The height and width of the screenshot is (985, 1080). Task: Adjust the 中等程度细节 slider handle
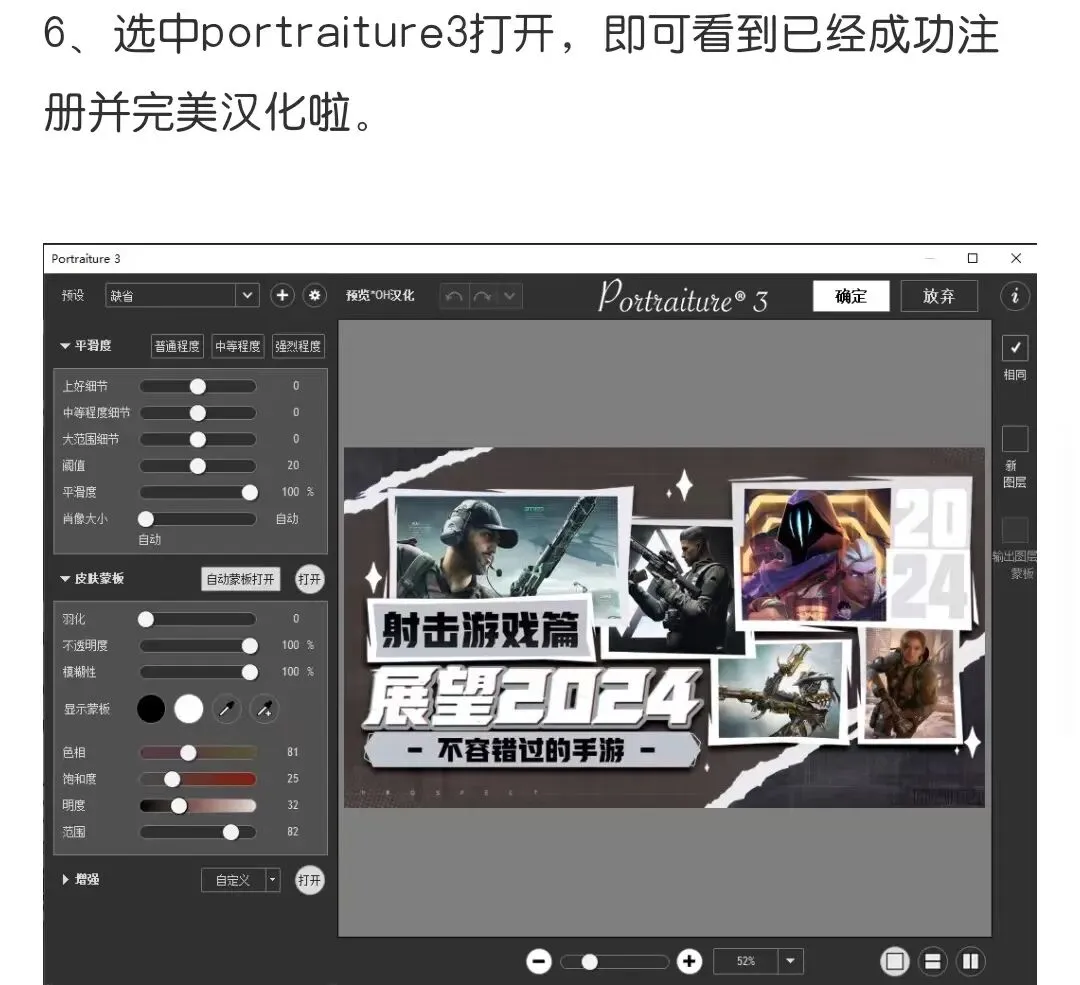tap(198, 413)
